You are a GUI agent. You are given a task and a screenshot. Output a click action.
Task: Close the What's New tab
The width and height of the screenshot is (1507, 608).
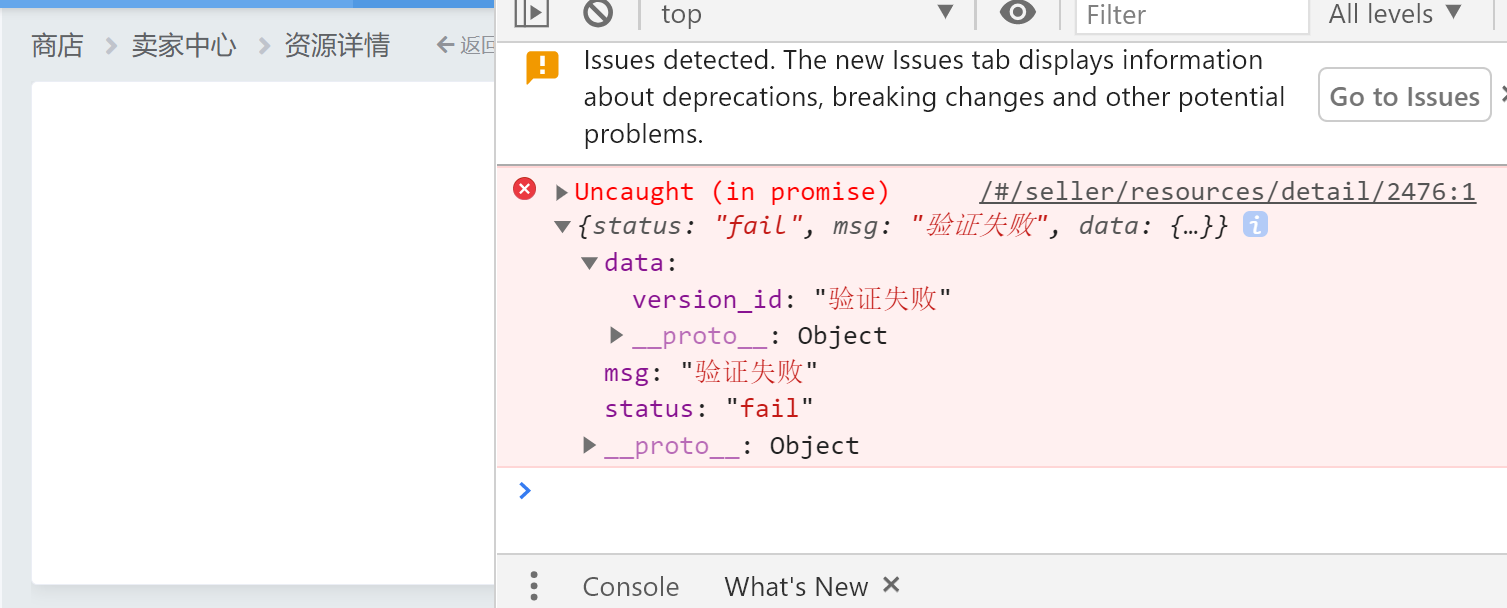point(892,585)
